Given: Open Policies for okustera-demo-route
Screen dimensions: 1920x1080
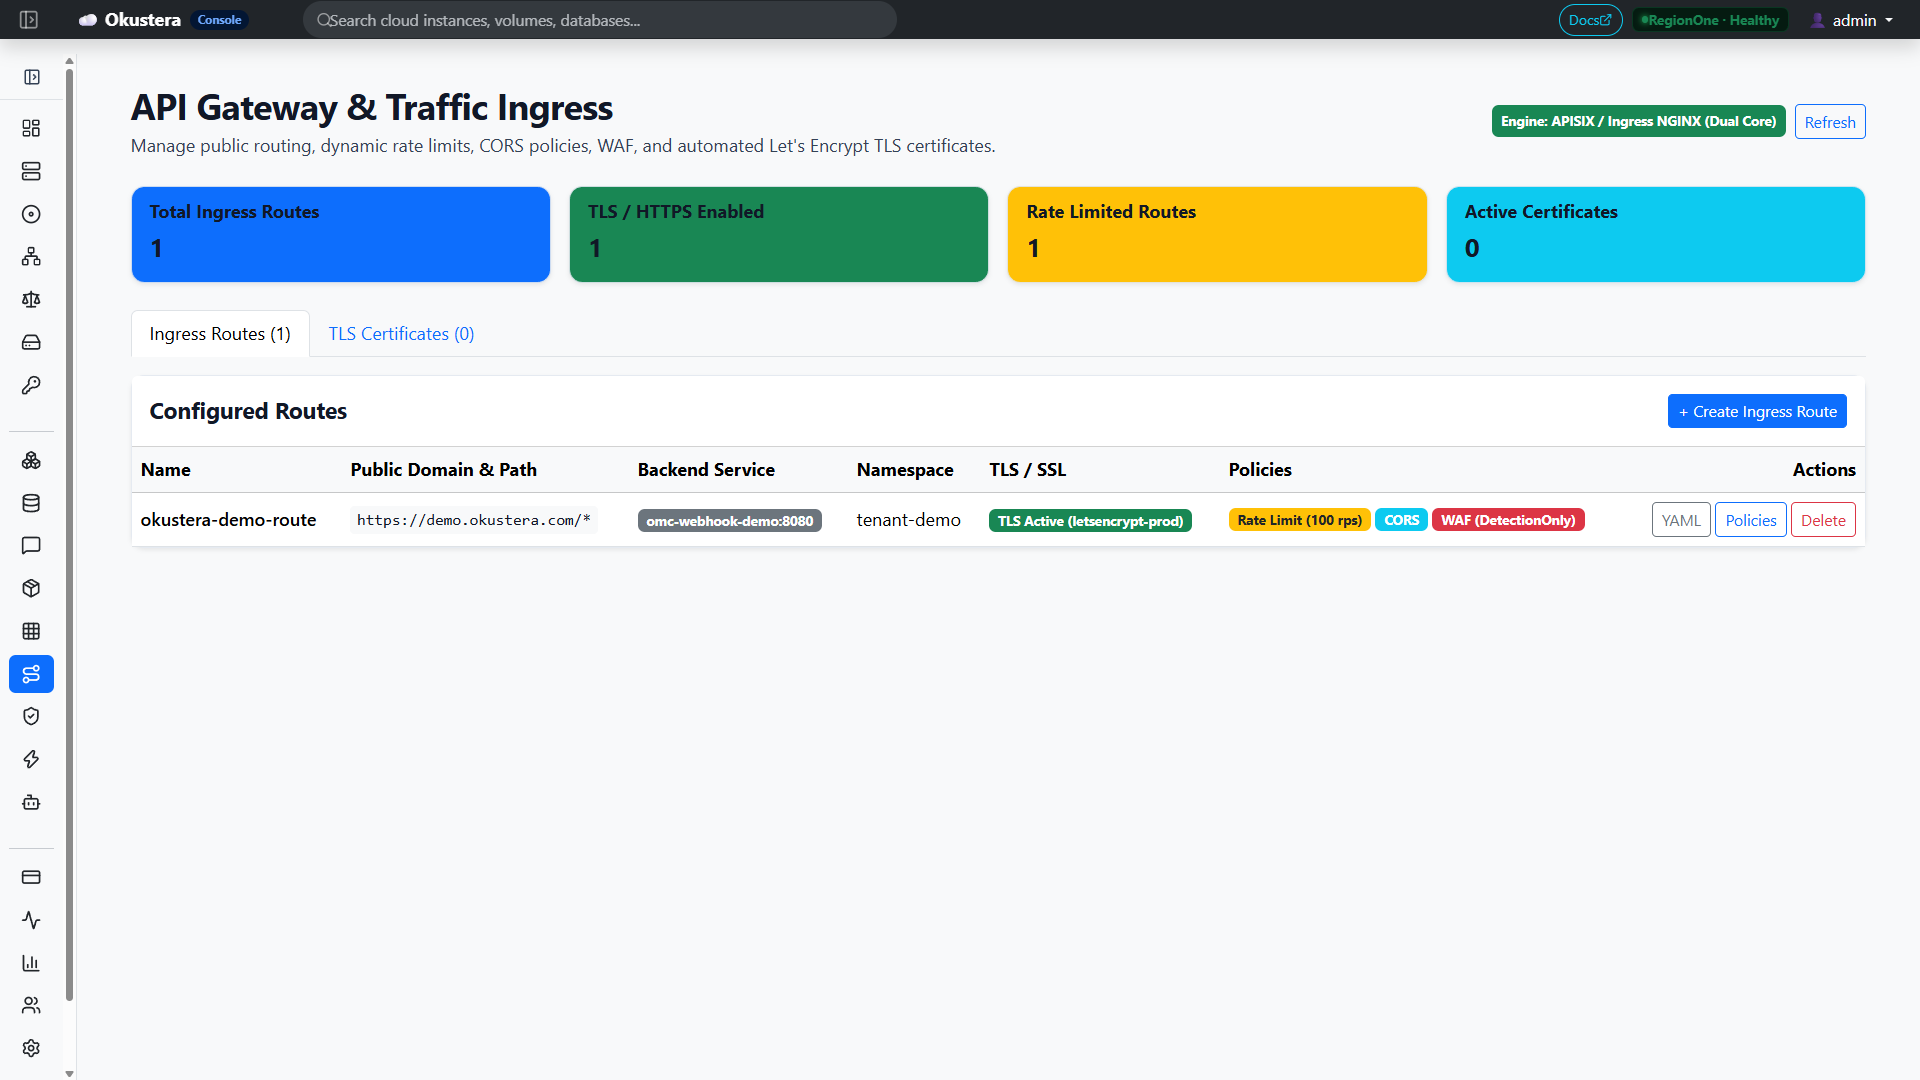Looking at the screenshot, I should [x=1751, y=520].
